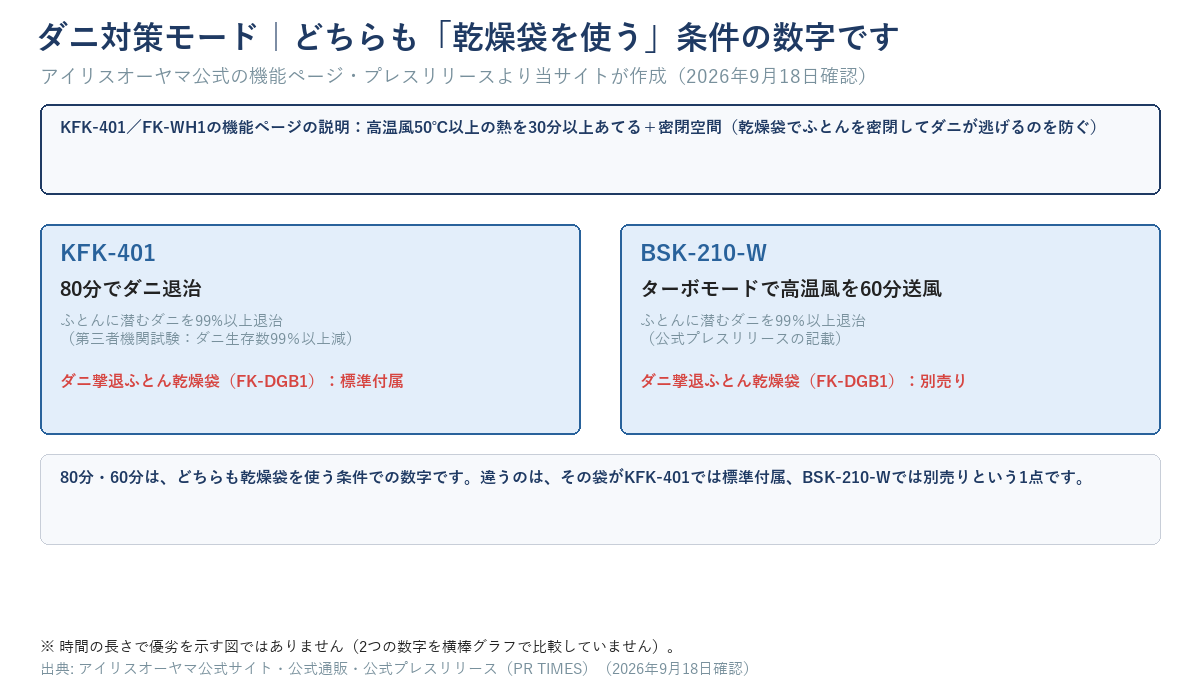Select the KFK-401 card heading
Screen dimensions: 1200x700
pos(108,253)
